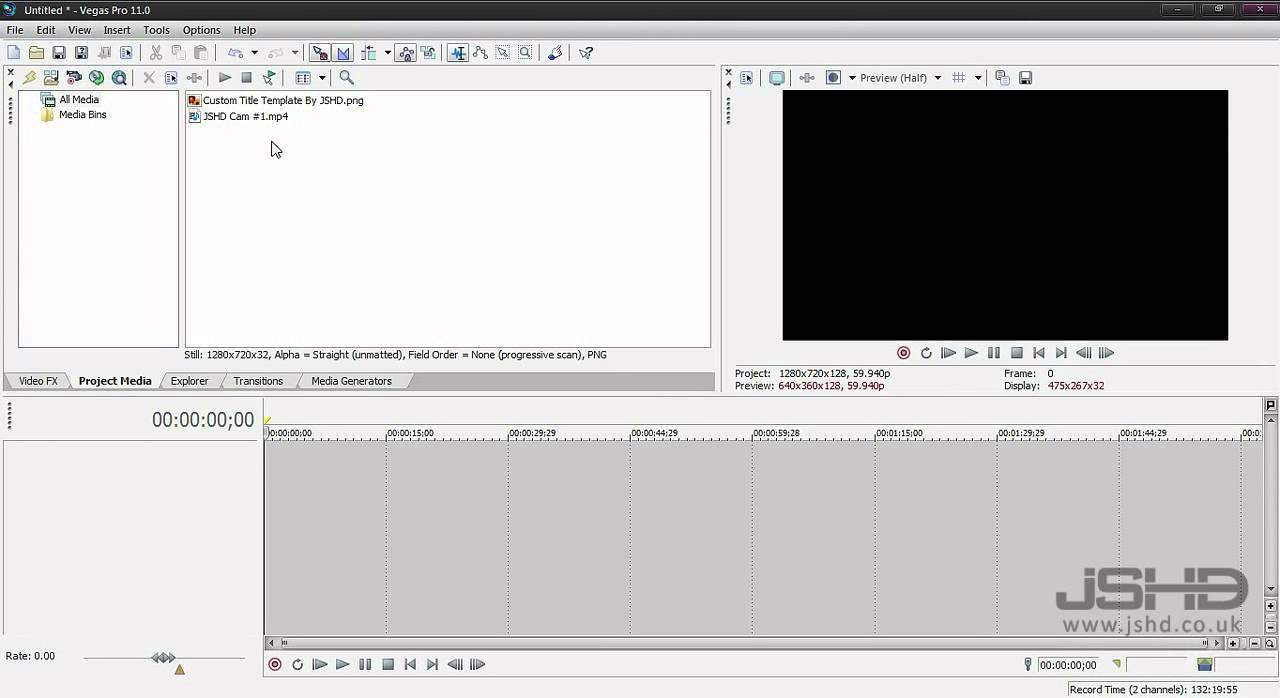Image resolution: width=1280 pixels, height=698 pixels.
Task: Toggle Loop Playback under the video preview
Action: (x=926, y=353)
